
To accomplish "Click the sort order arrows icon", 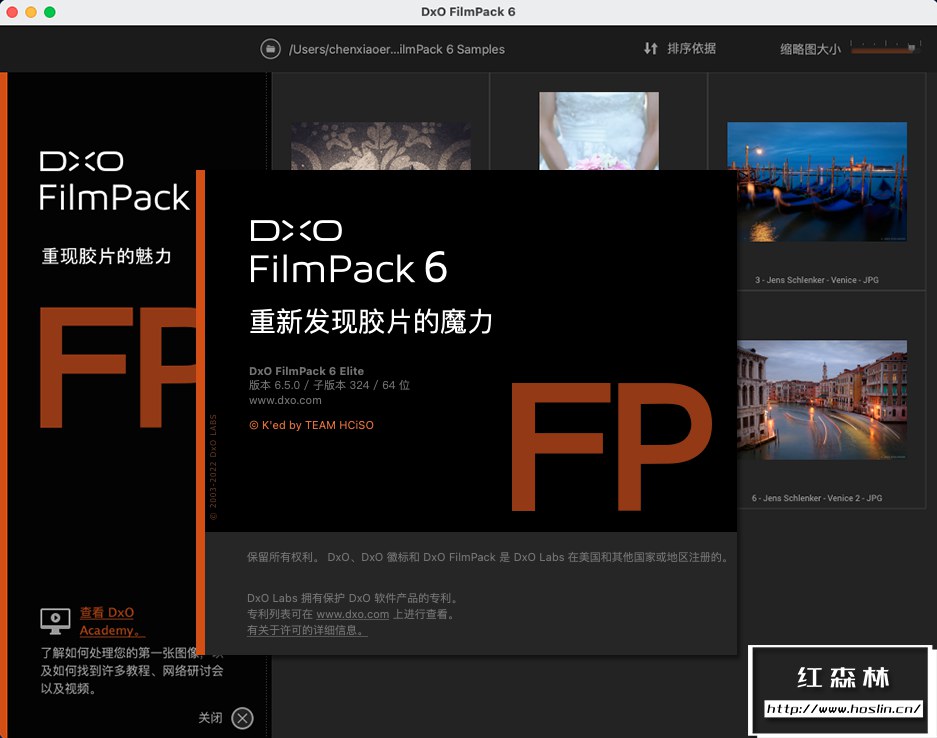I will click(x=651, y=48).
